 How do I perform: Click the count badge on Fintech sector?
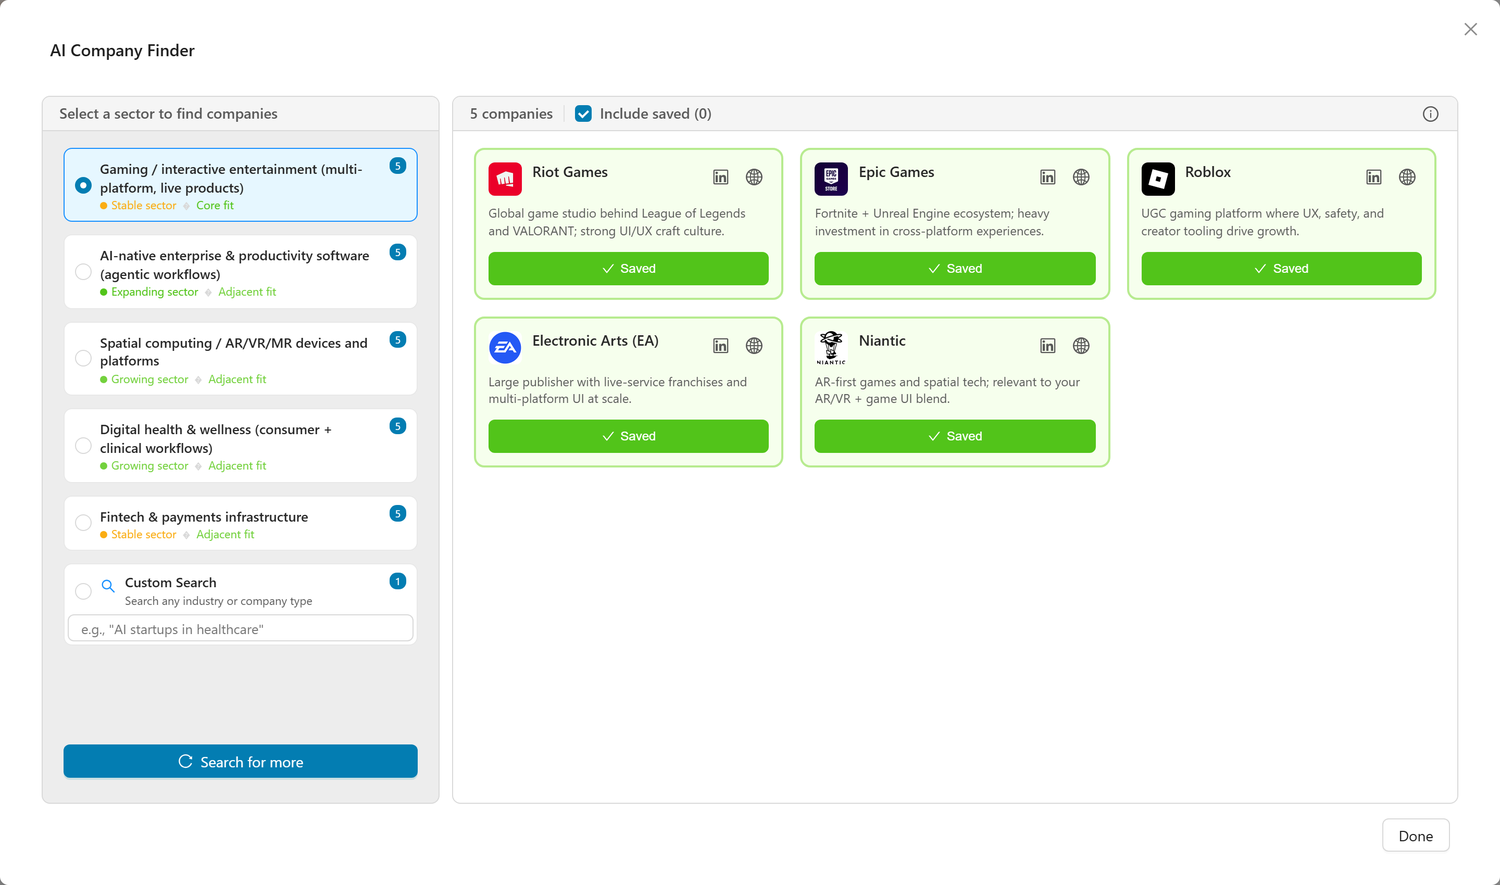point(398,513)
